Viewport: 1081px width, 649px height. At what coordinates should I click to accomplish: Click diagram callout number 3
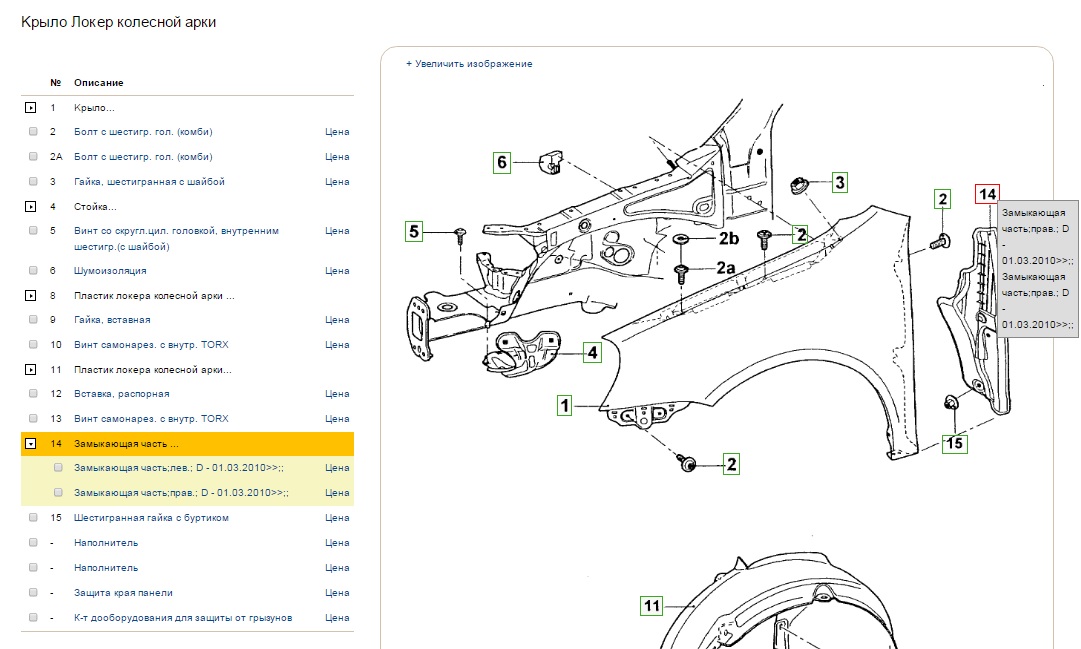839,183
